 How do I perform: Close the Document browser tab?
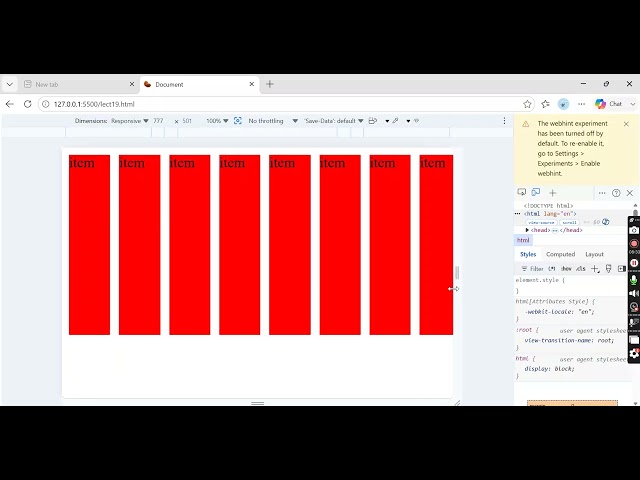(x=252, y=84)
